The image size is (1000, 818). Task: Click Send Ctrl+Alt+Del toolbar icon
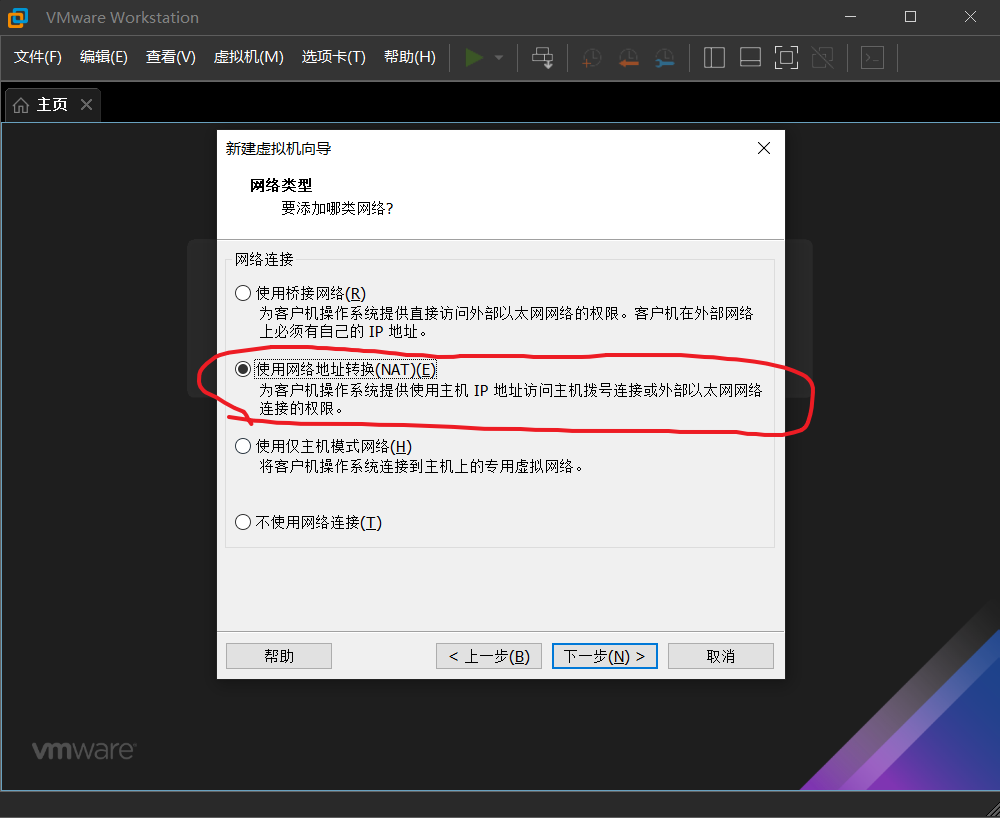(x=543, y=57)
